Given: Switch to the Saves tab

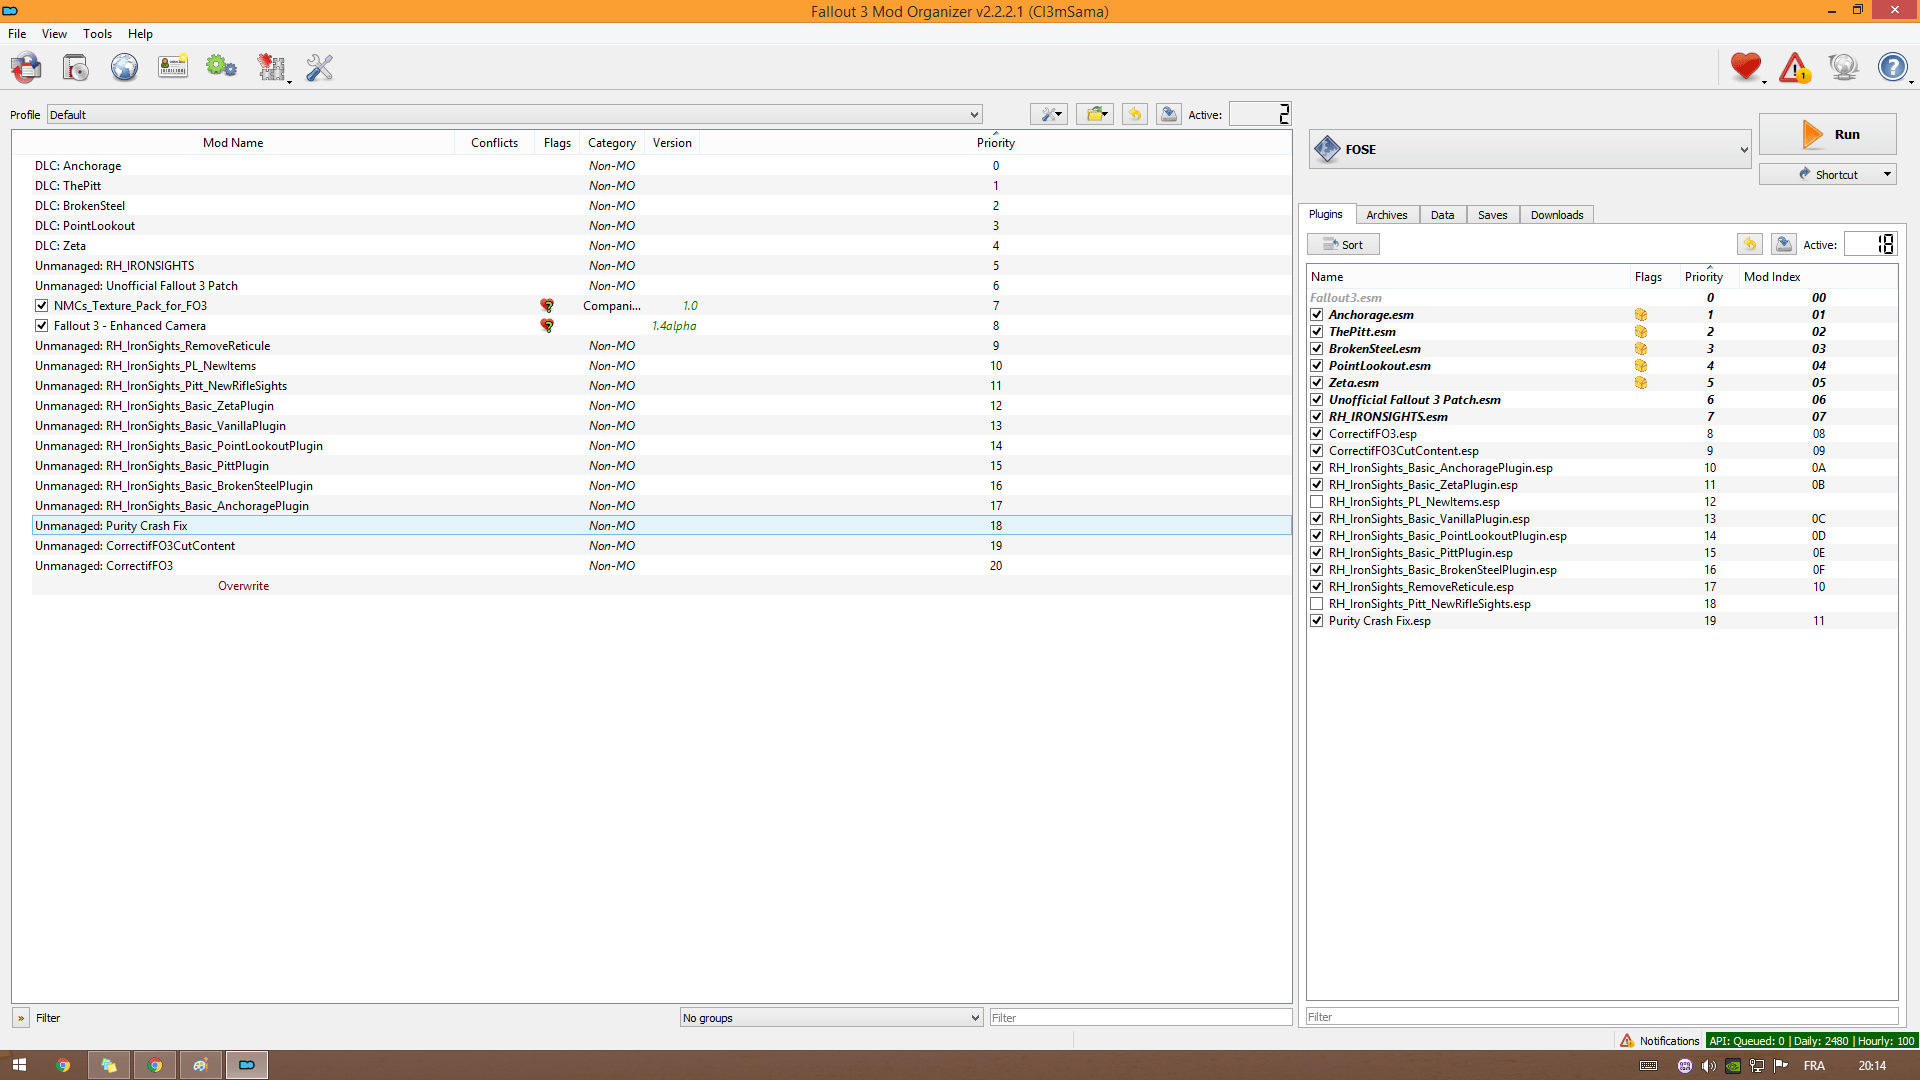Looking at the screenshot, I should point(1492,215).
